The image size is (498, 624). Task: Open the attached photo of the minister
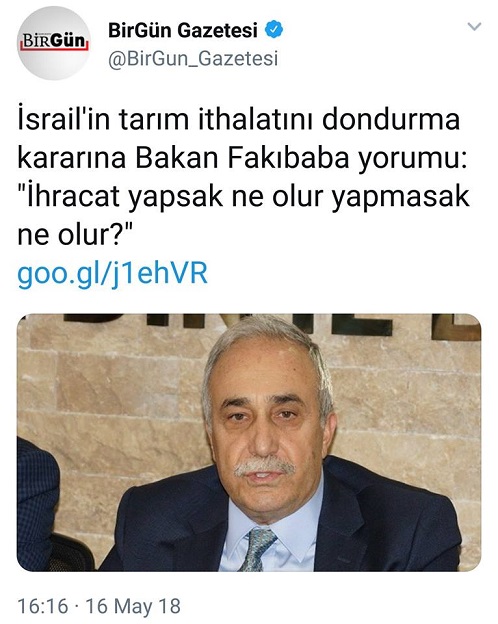[249, 443]
